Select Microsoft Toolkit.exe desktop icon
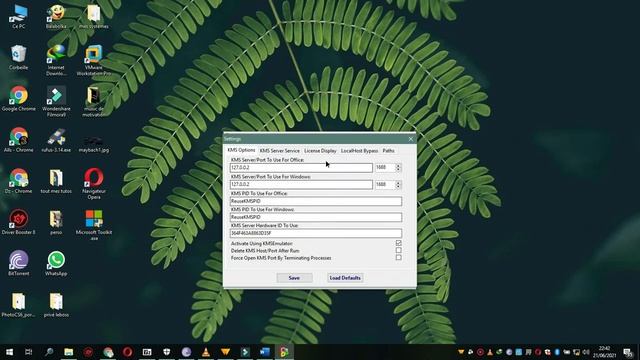 click(93, 224)
